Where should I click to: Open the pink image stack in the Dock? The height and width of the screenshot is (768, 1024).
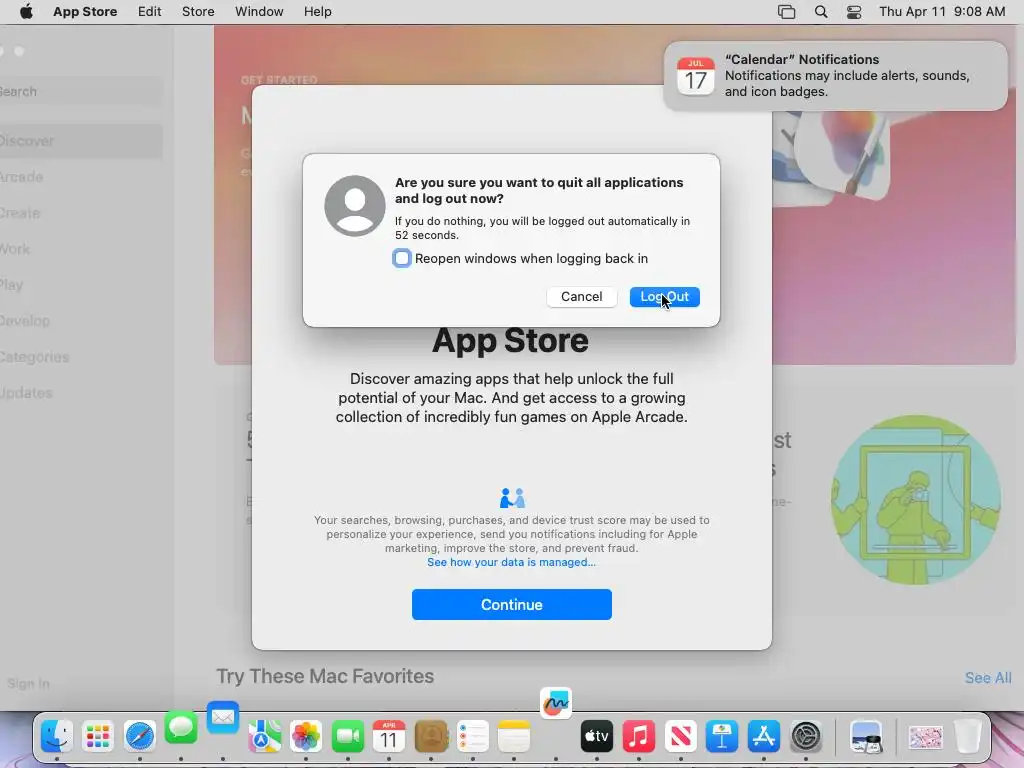(925, 737)
